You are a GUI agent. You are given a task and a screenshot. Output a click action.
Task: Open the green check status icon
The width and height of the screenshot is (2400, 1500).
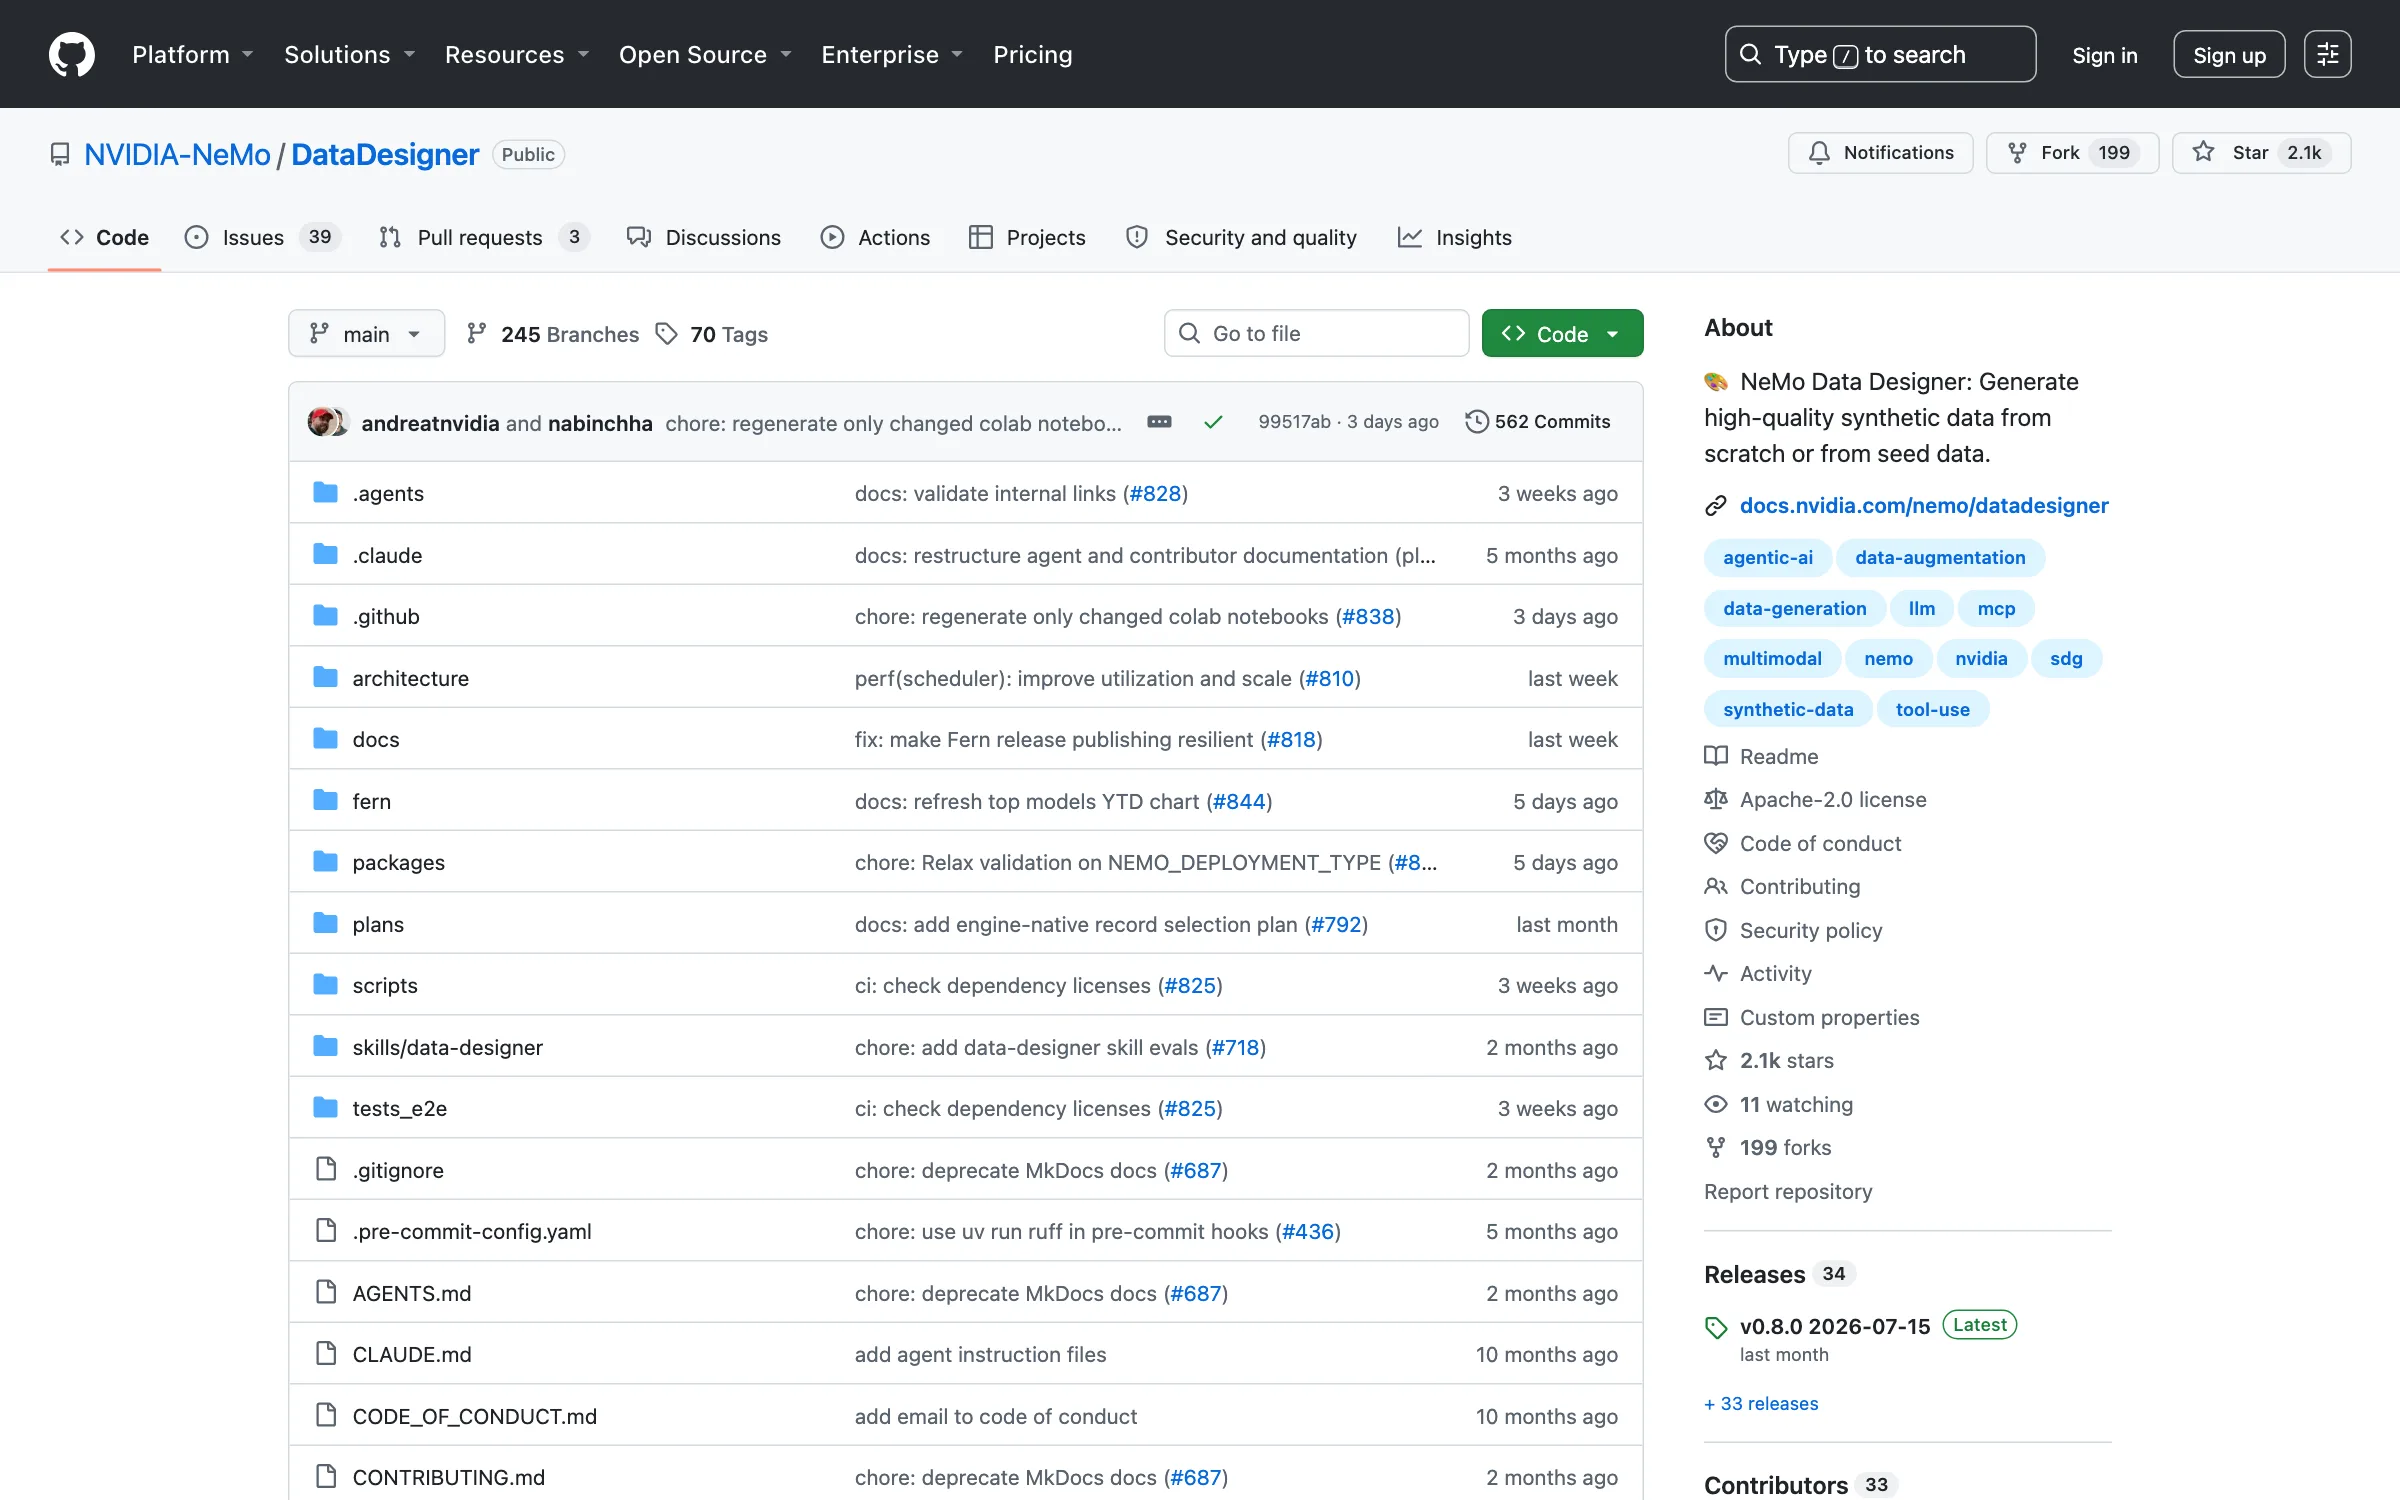(x=1213, y=422)
